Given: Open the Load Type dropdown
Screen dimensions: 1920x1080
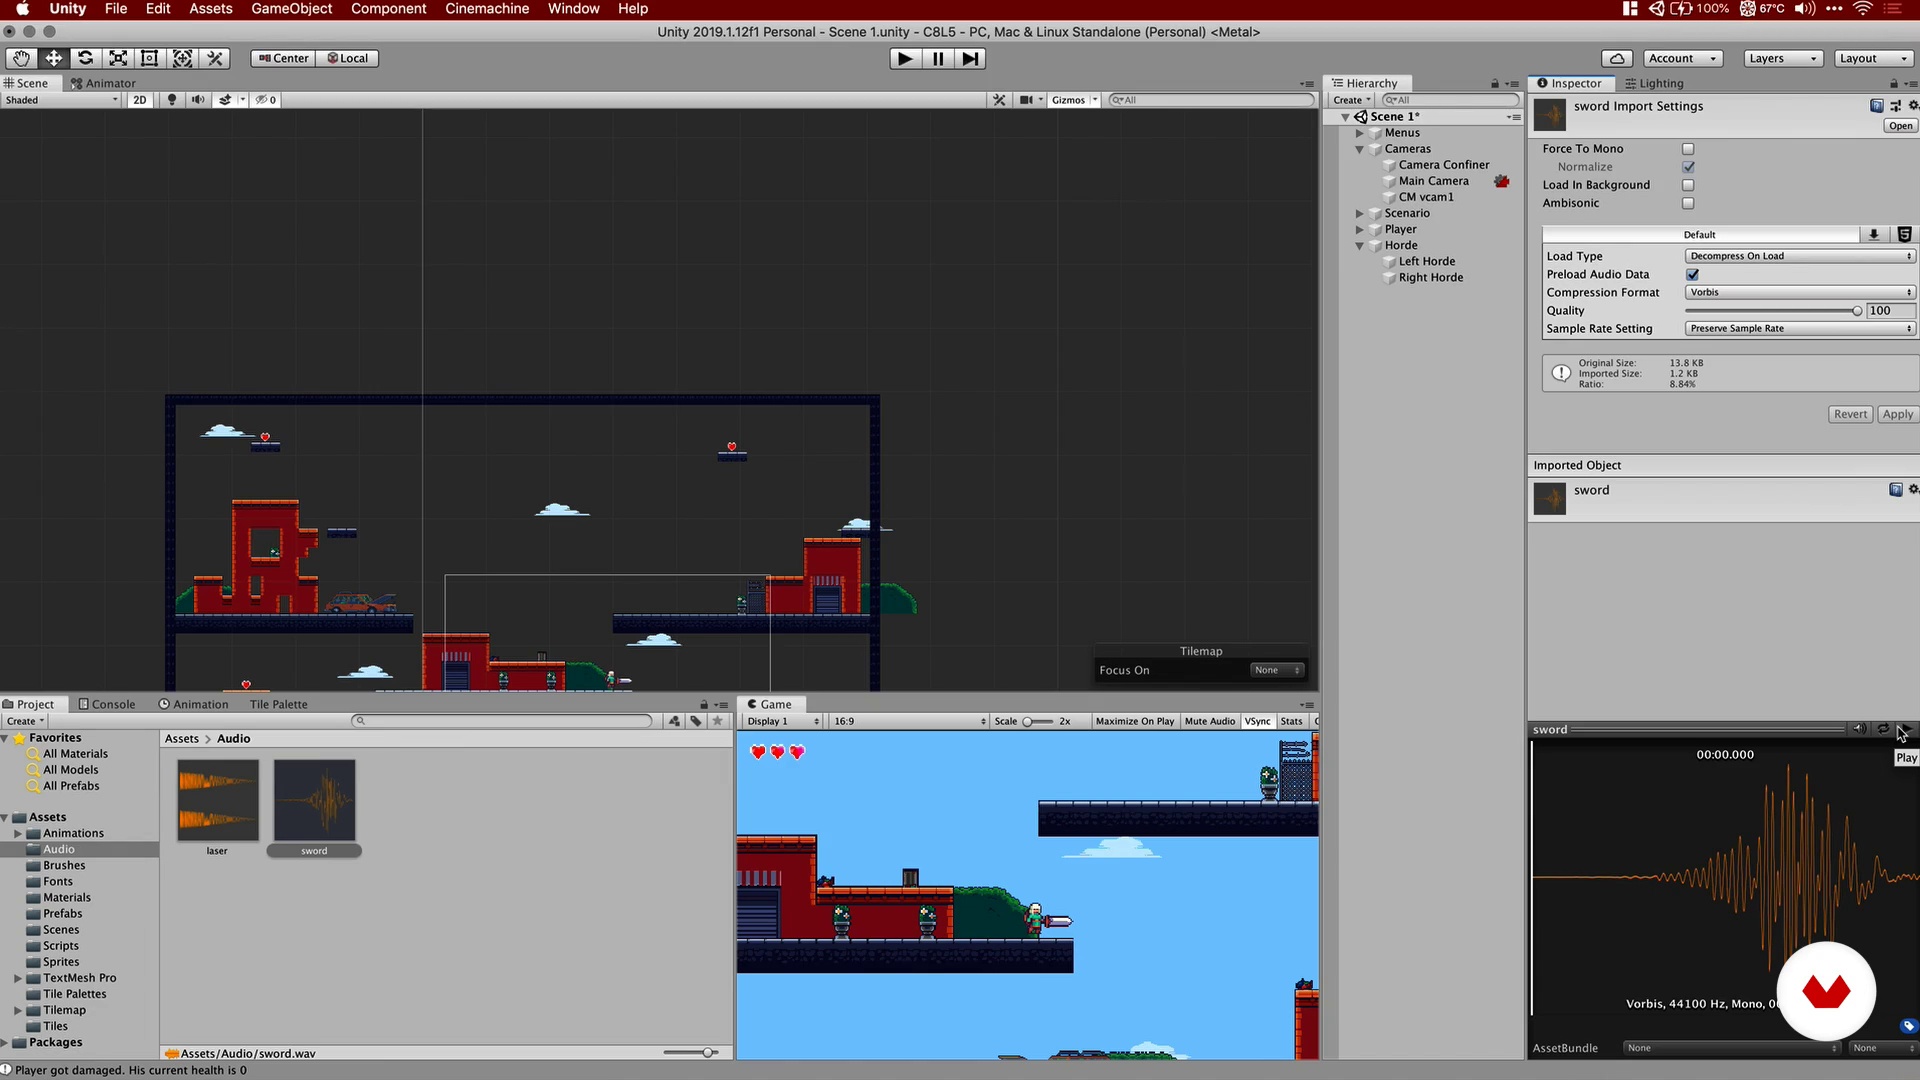Looking at the screenshot, I should [x=1800, y=256].
